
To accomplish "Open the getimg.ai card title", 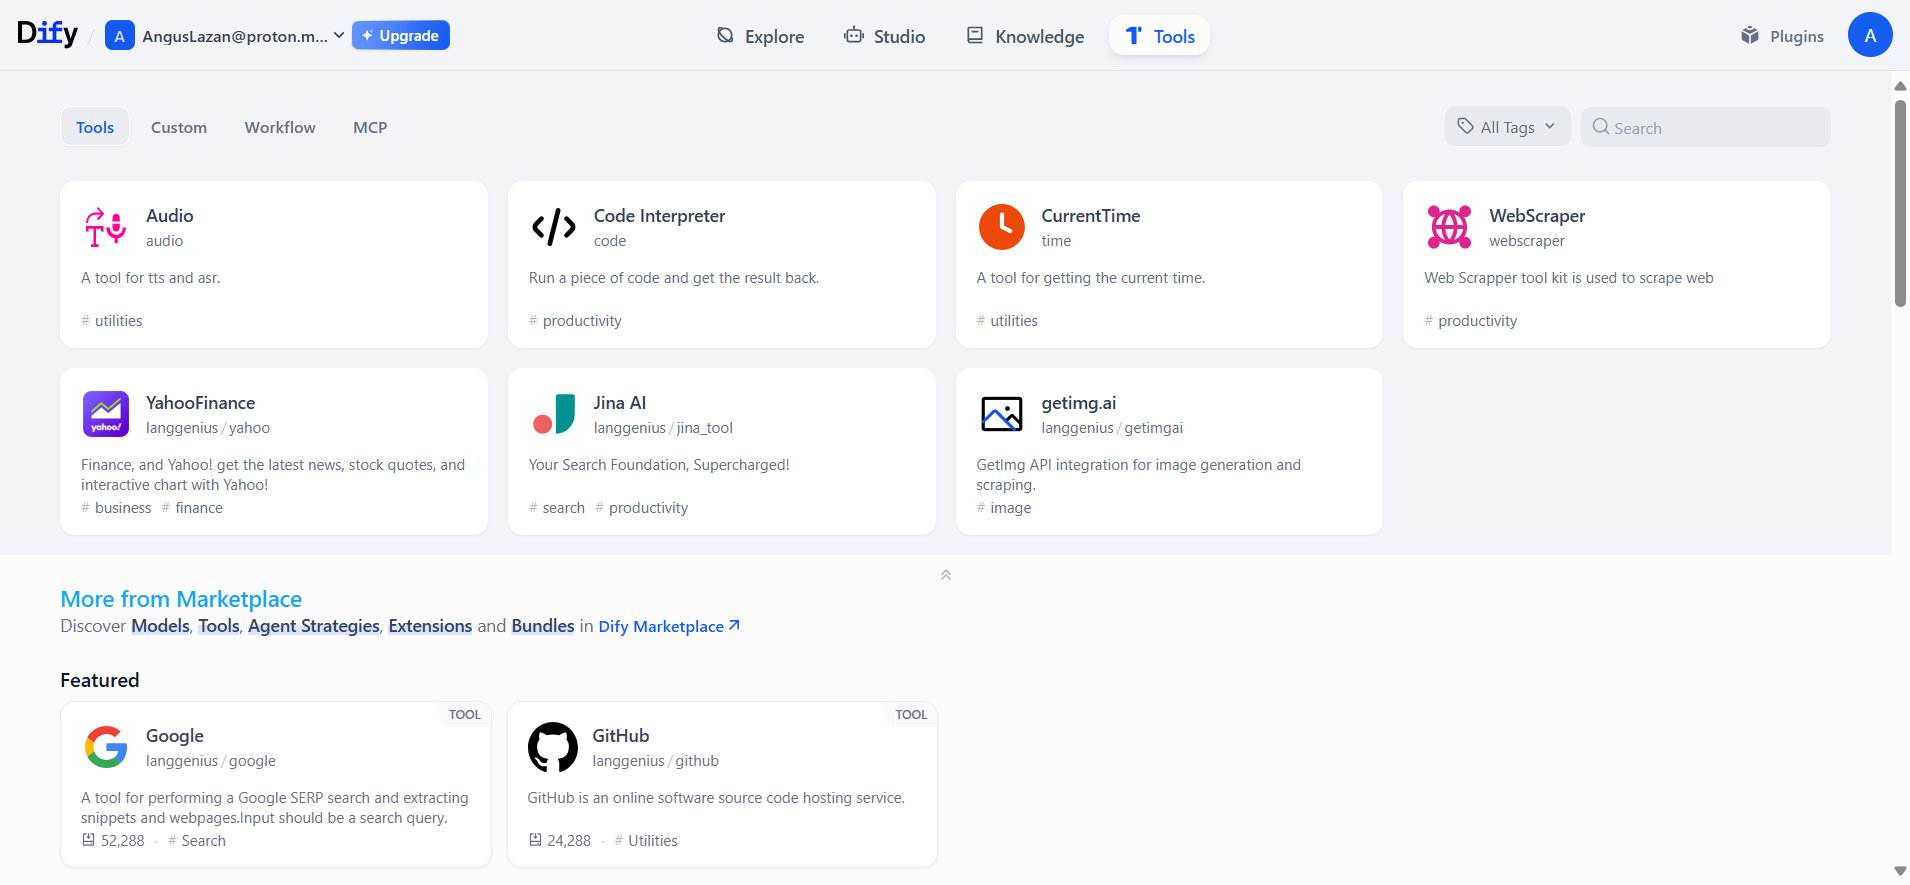I will pos(1079,403).
